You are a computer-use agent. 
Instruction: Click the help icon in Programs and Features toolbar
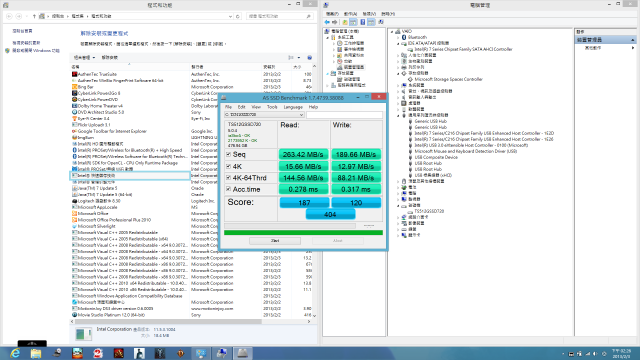pos(309,58)
